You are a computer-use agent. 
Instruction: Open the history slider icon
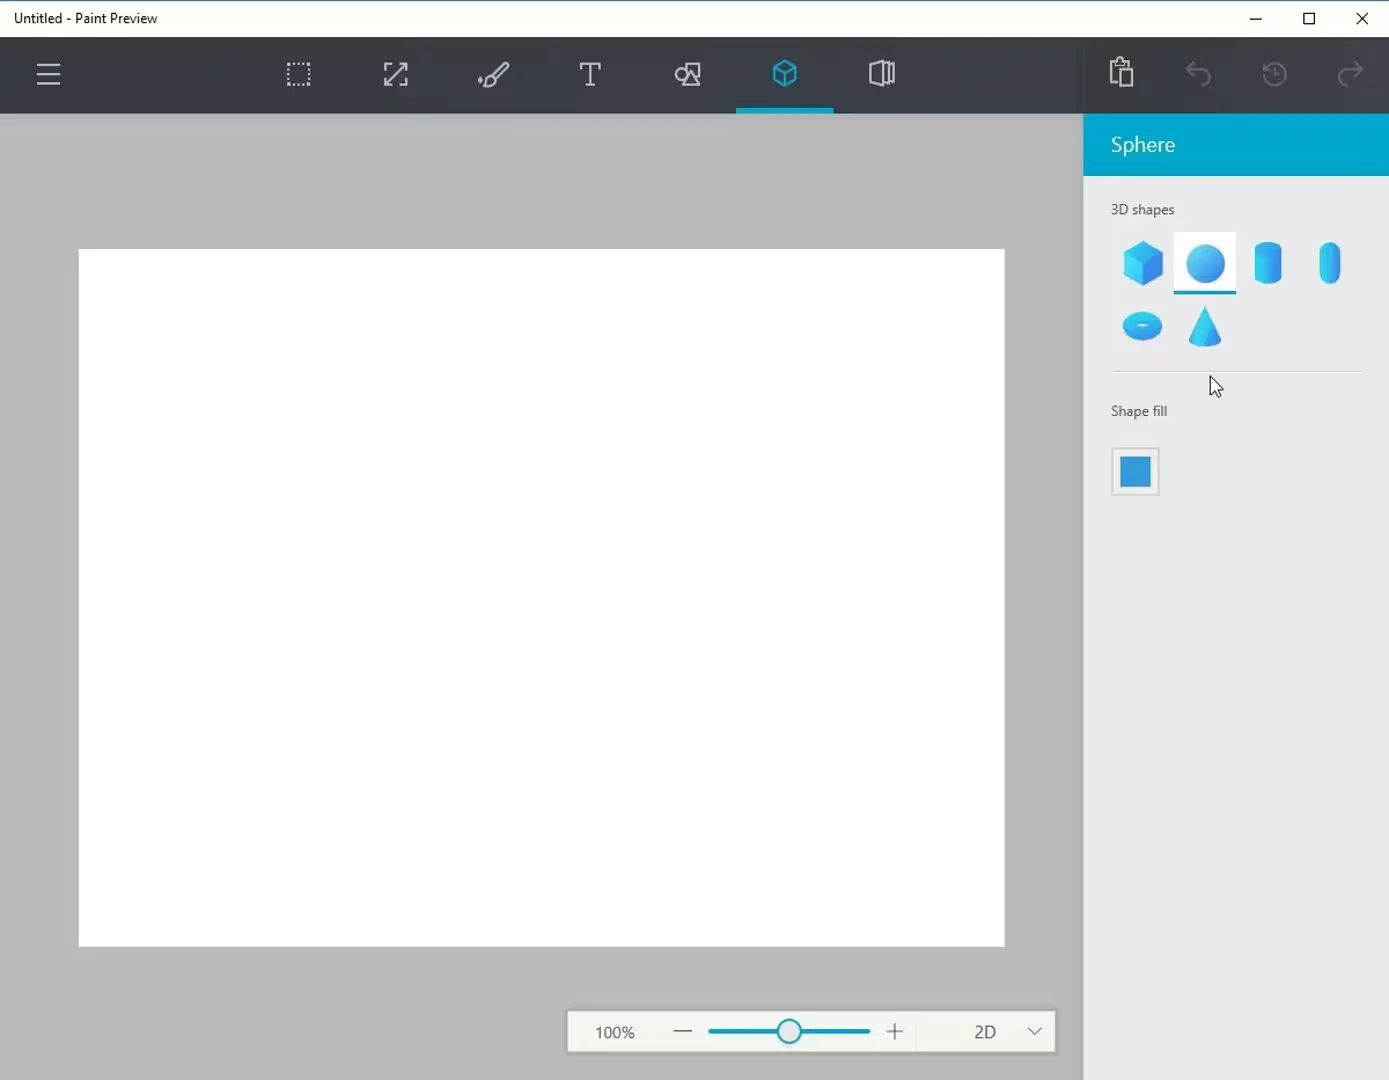[x=1274, y=74]
